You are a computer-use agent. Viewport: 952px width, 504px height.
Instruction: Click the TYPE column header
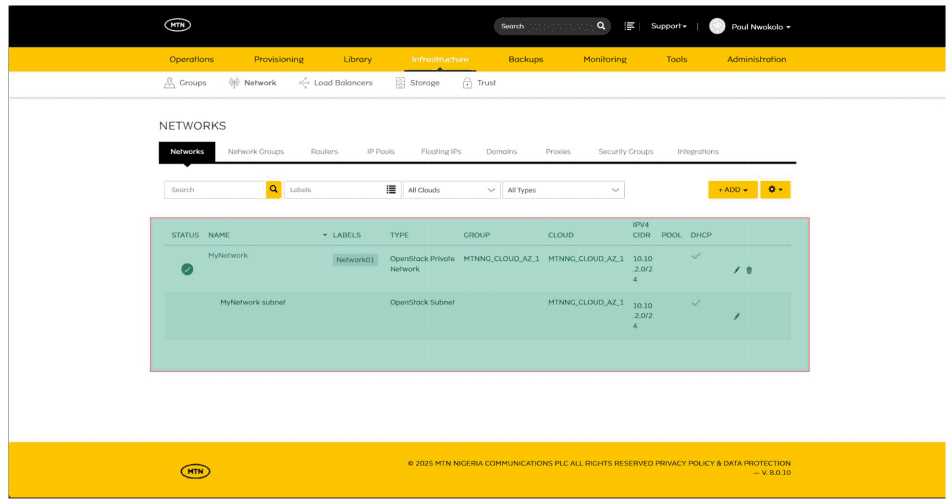[x=399, y=235]
